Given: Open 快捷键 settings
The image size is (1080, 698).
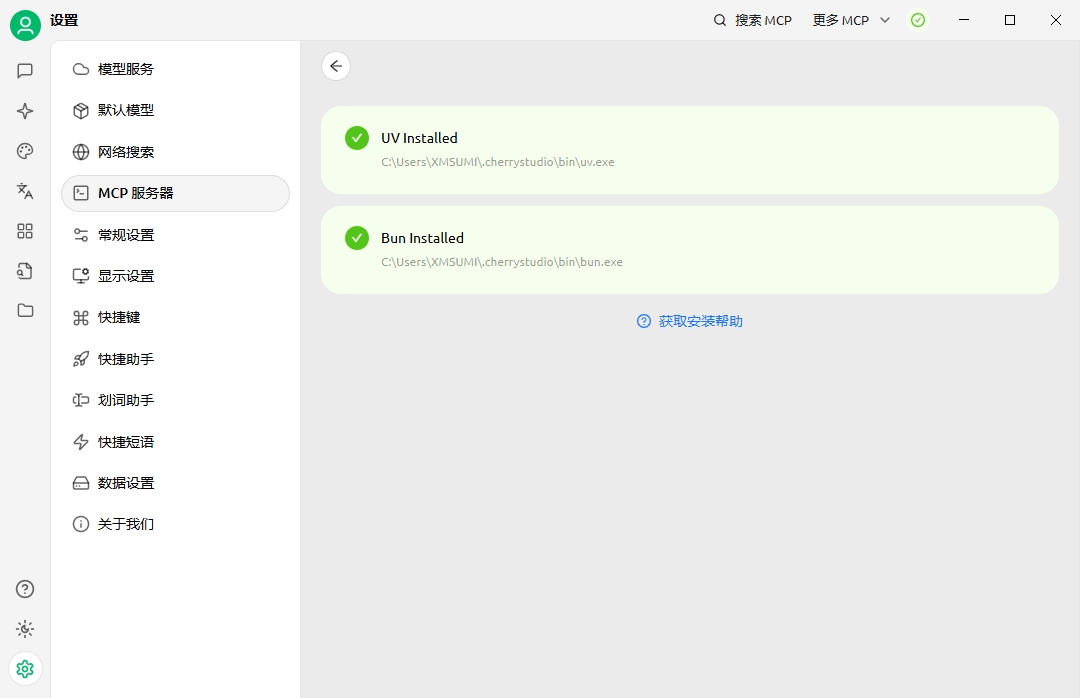Looking at the screenshot, I should click(x=176, y=318).
